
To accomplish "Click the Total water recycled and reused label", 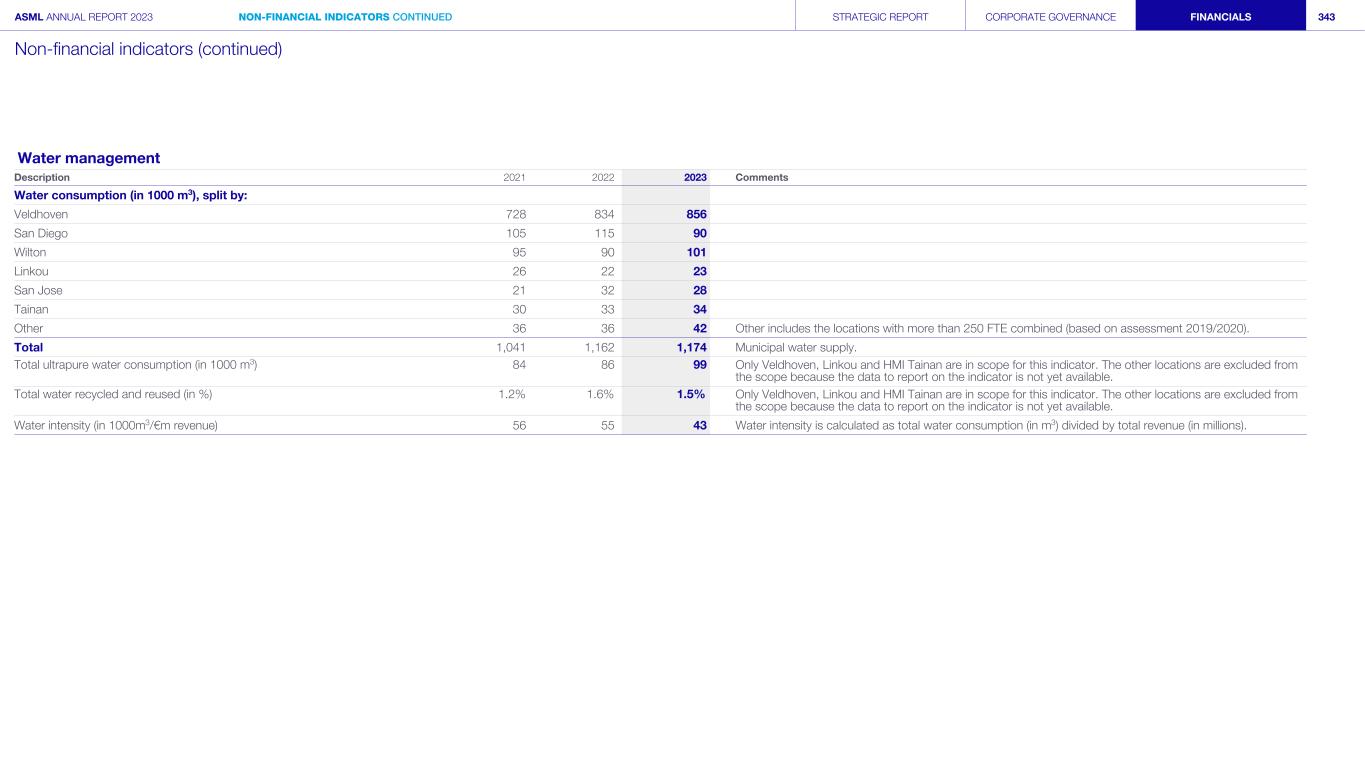I will point(113,394).
